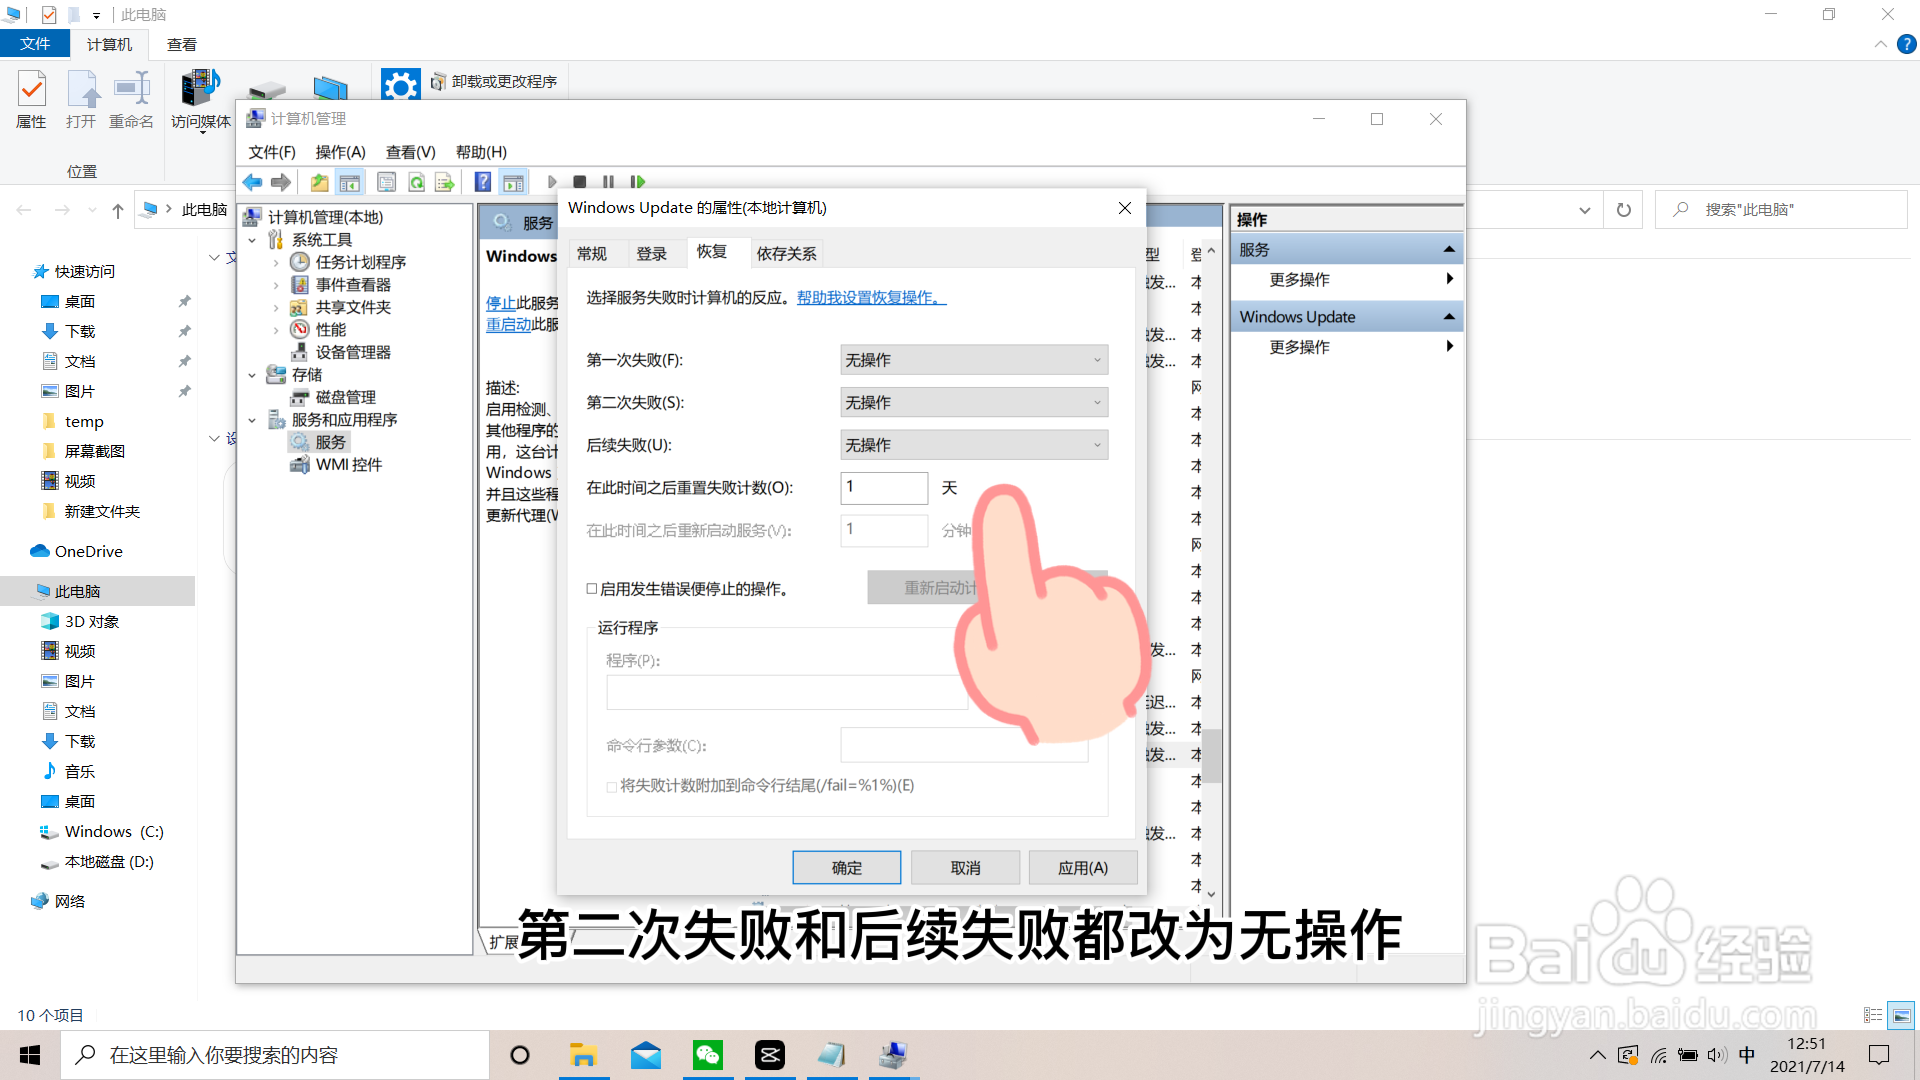Click the back navigation arrow in Computer Management
The height and width of the screenshot is (1080, 1920).
[252, 181]
